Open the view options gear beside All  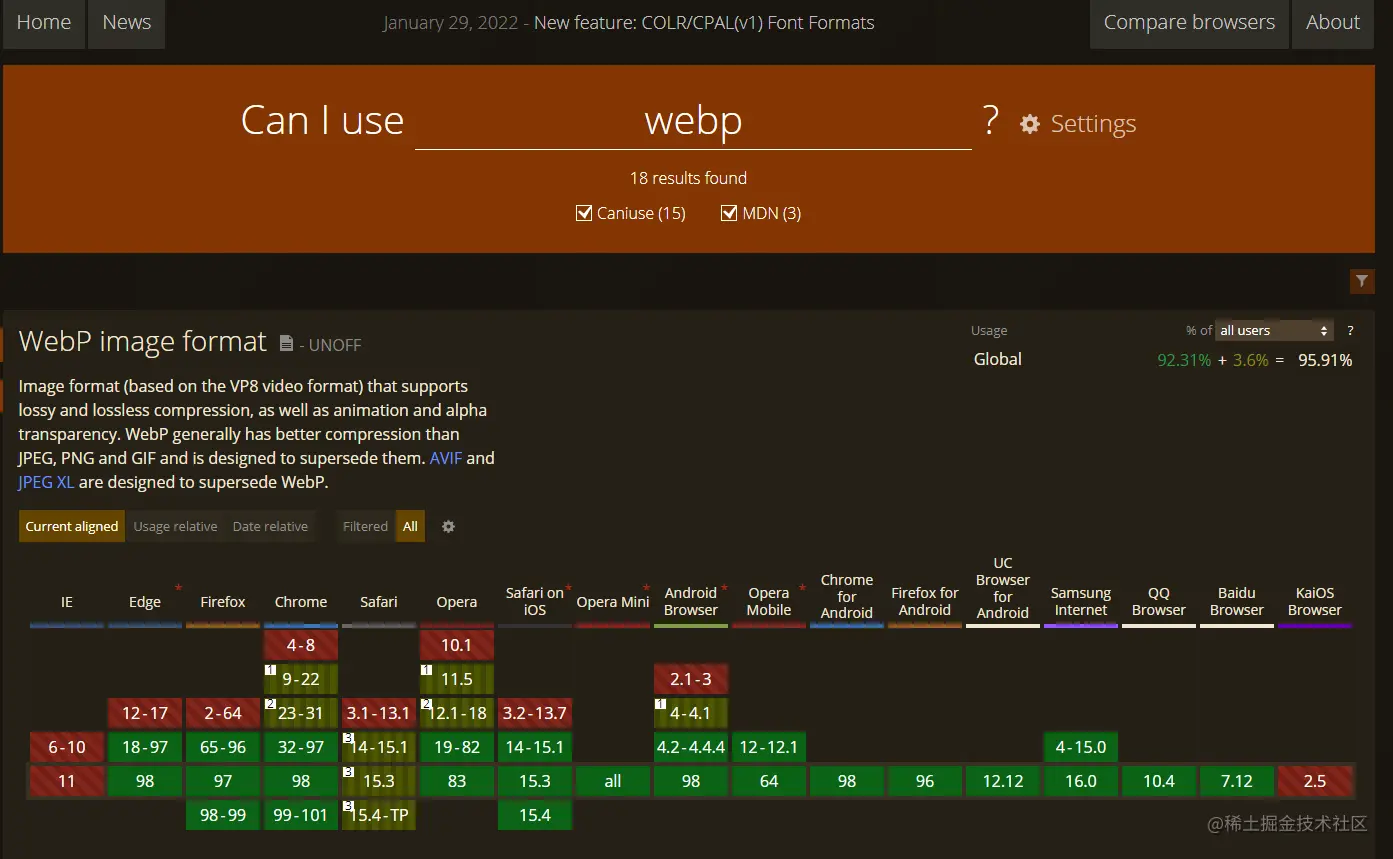click(448, 526)
